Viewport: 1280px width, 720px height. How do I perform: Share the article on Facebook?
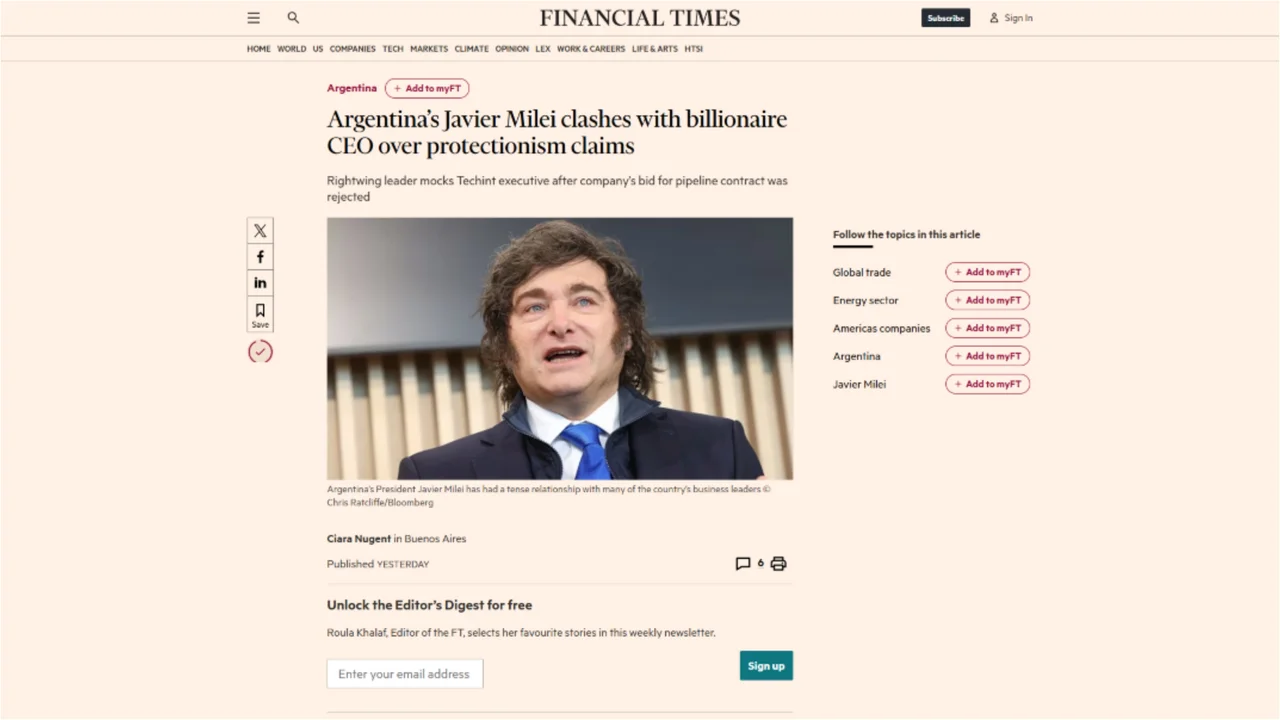(x=260, y=257)
